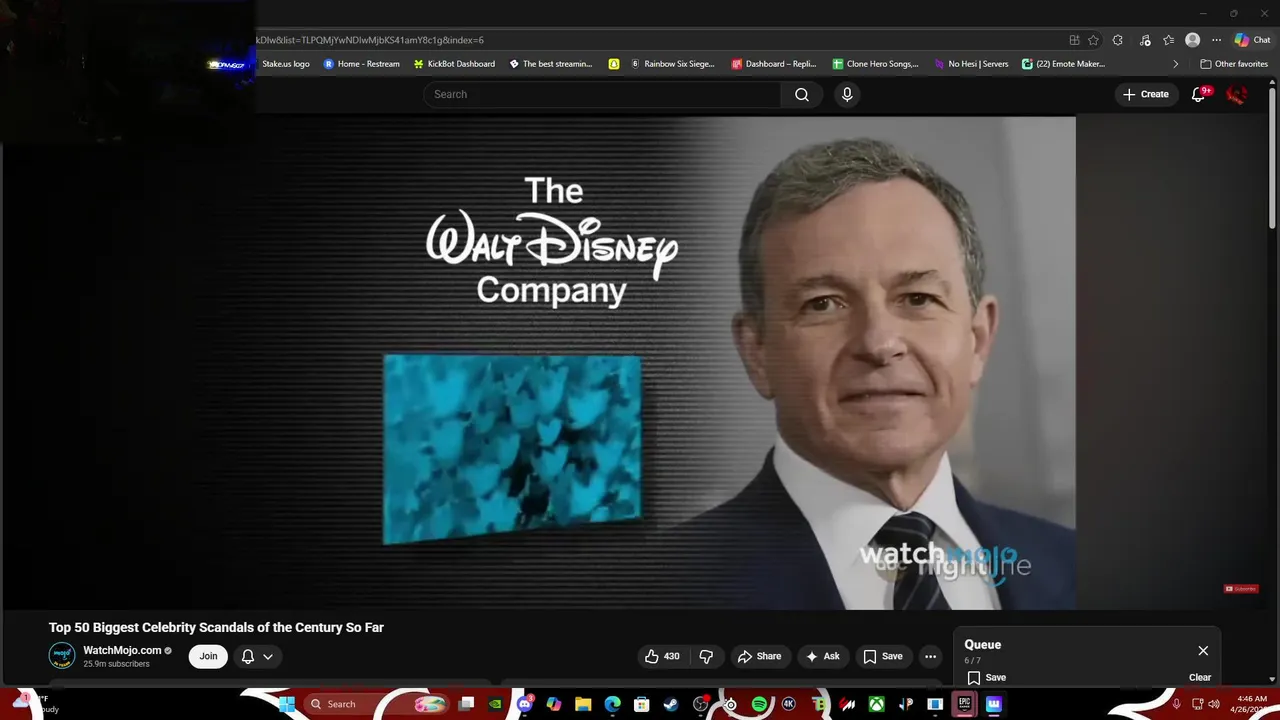The image size is (1280, 720).
Task: Open KickBot Dashboard bookmark
Action: click(x=454, y=64)
